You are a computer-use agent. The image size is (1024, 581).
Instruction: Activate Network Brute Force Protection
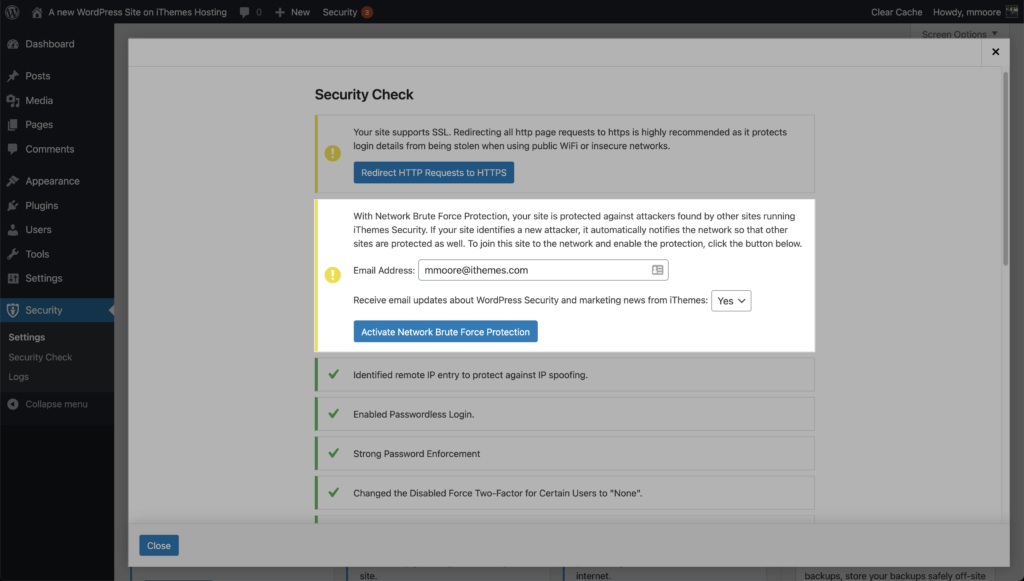click(445, 332)
